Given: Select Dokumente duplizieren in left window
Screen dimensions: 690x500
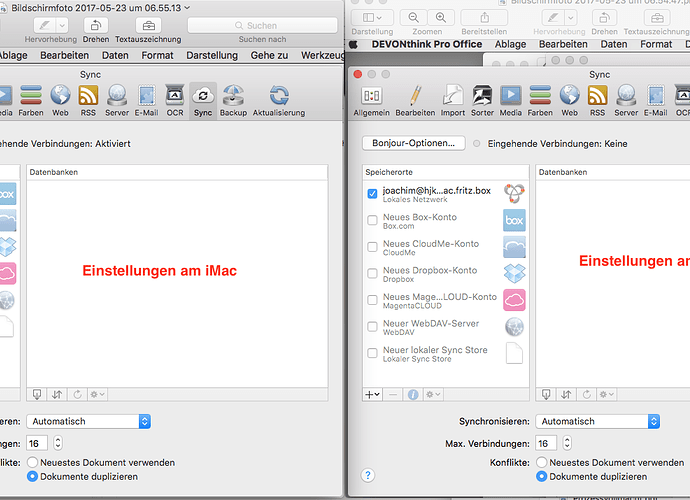Looking at the screenshot, I should pyautogui.click(x=32, y=477).
